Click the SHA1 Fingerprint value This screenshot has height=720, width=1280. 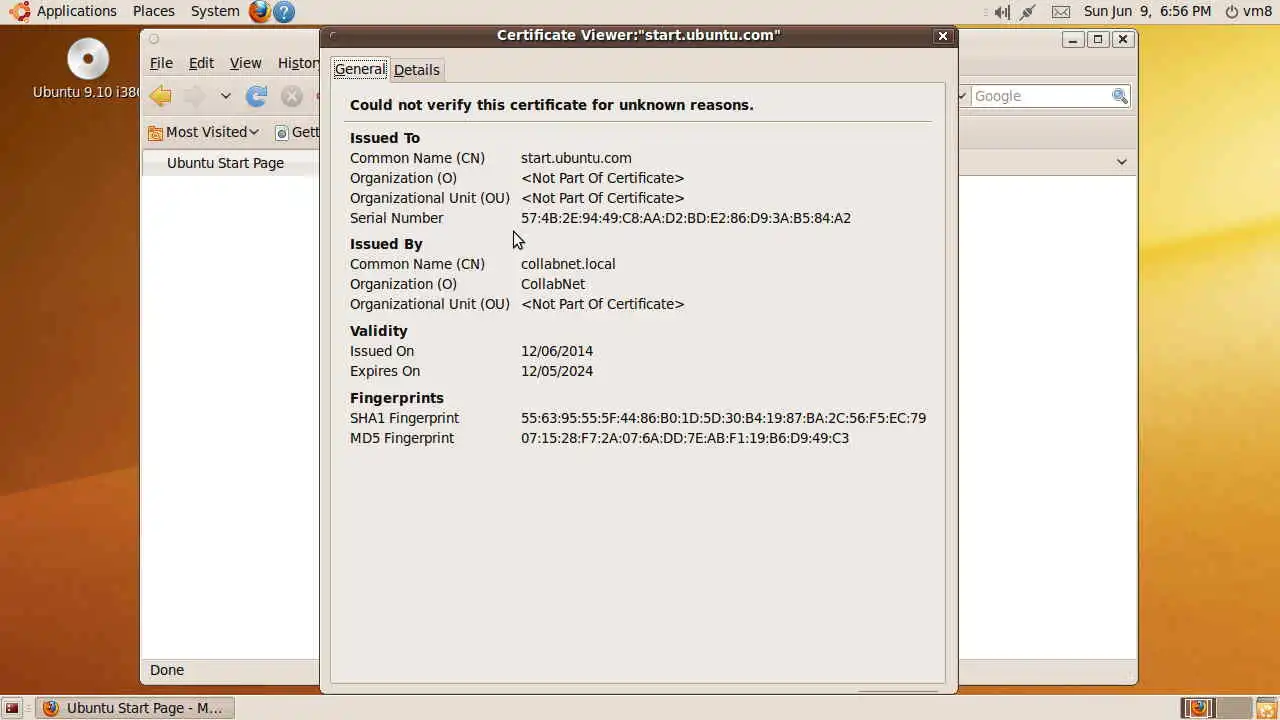pyautogui.click(x=723, y=418)
